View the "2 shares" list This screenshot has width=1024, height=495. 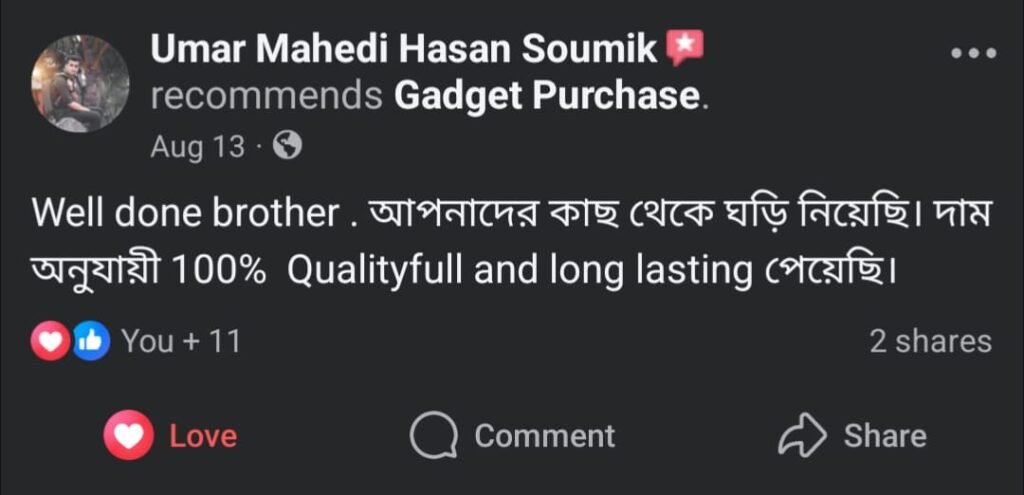[x=930, y=342]
